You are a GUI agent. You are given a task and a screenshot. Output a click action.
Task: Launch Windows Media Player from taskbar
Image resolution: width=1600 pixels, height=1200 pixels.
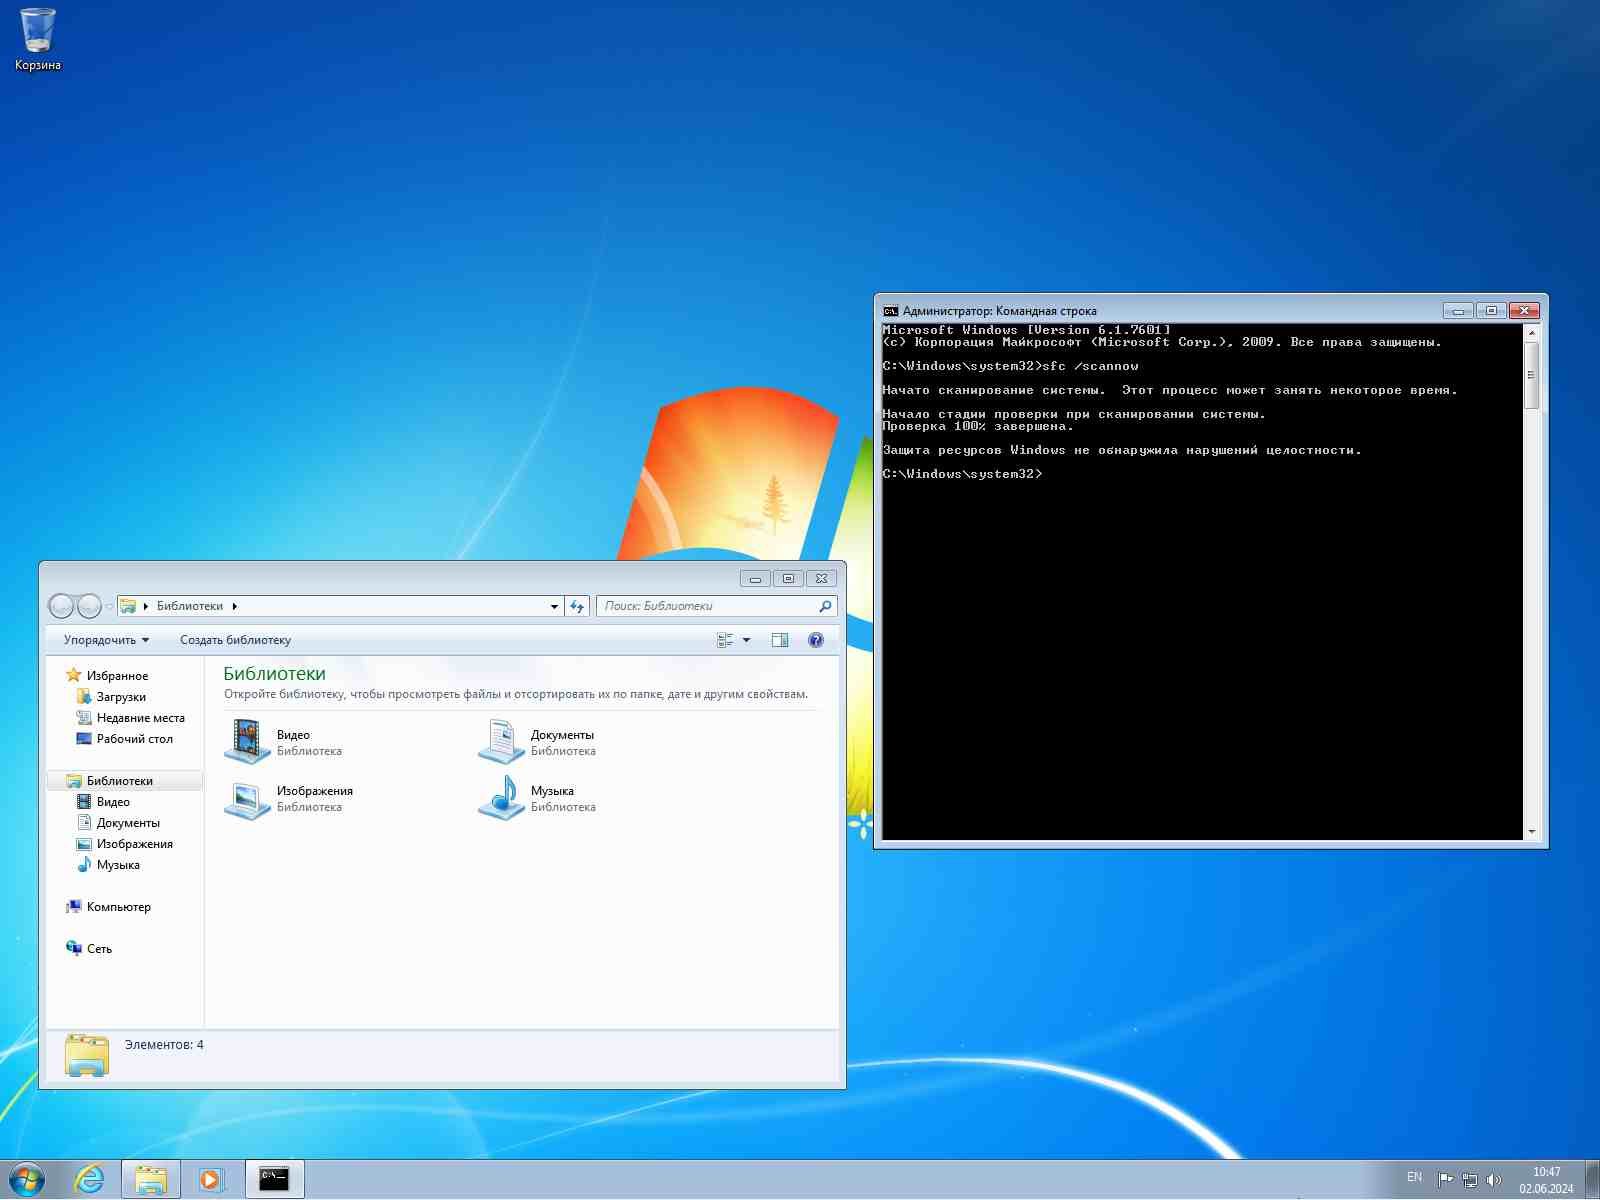tap(212, 1180)
